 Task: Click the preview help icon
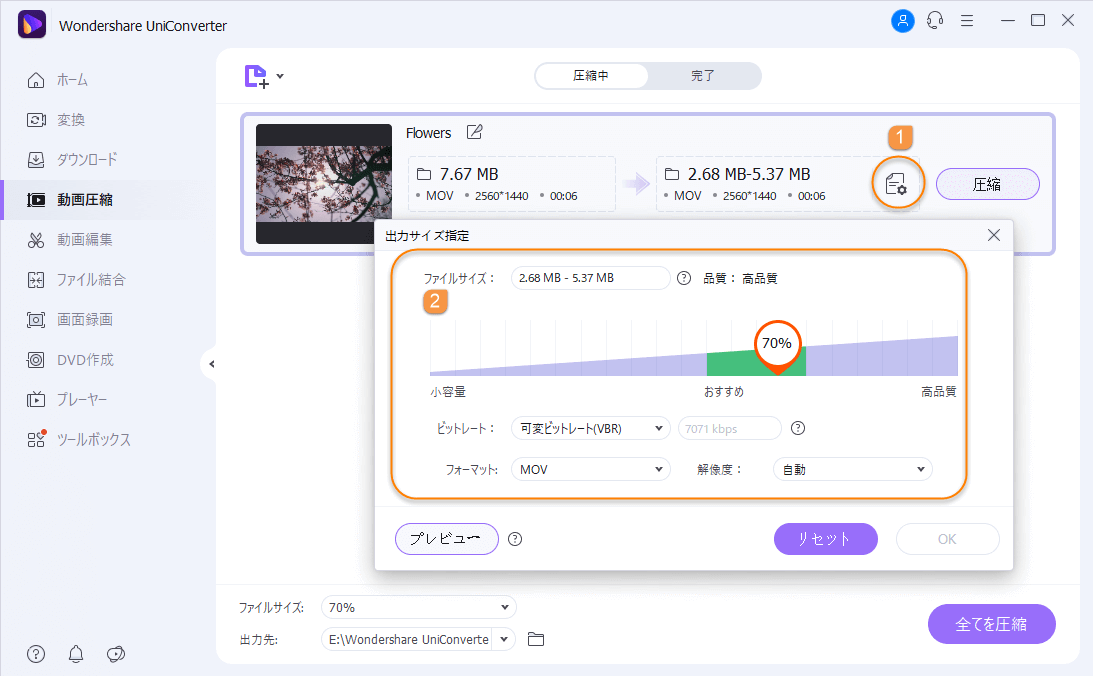coord(515,539)
